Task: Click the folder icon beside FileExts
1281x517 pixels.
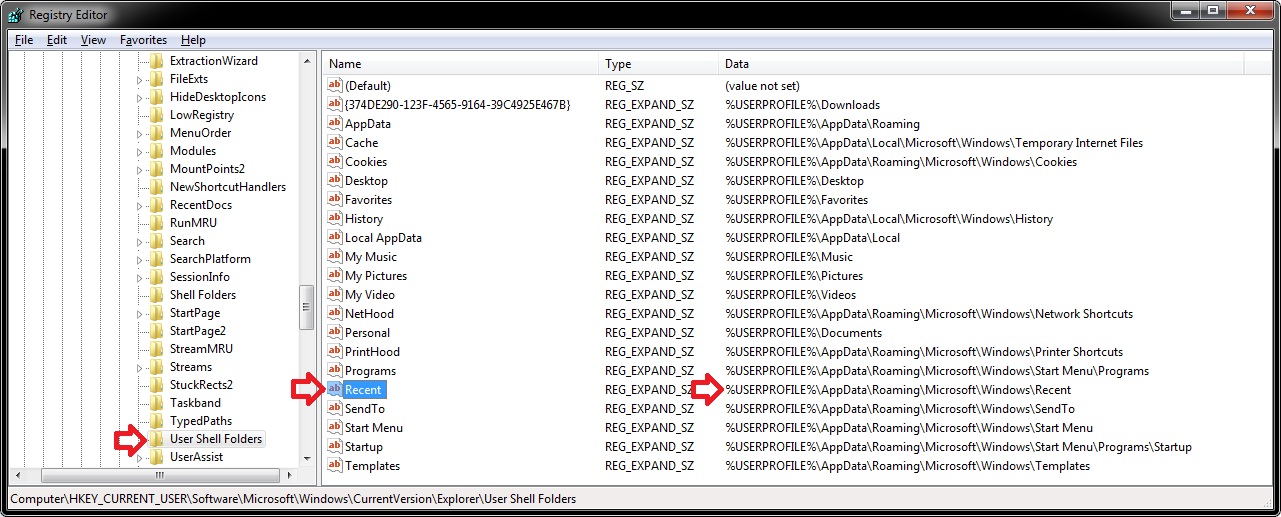Action: click(x=156, y=79)
